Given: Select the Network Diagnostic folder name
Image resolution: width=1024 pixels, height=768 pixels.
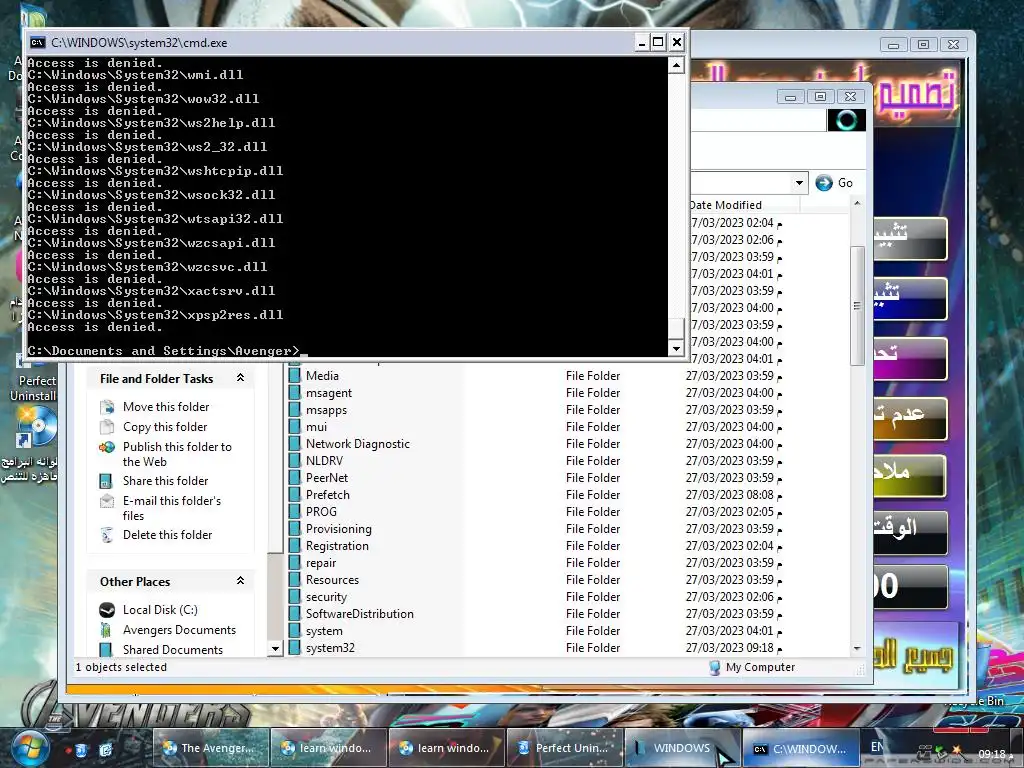Looking at the screenshot, I should (358, 444).
